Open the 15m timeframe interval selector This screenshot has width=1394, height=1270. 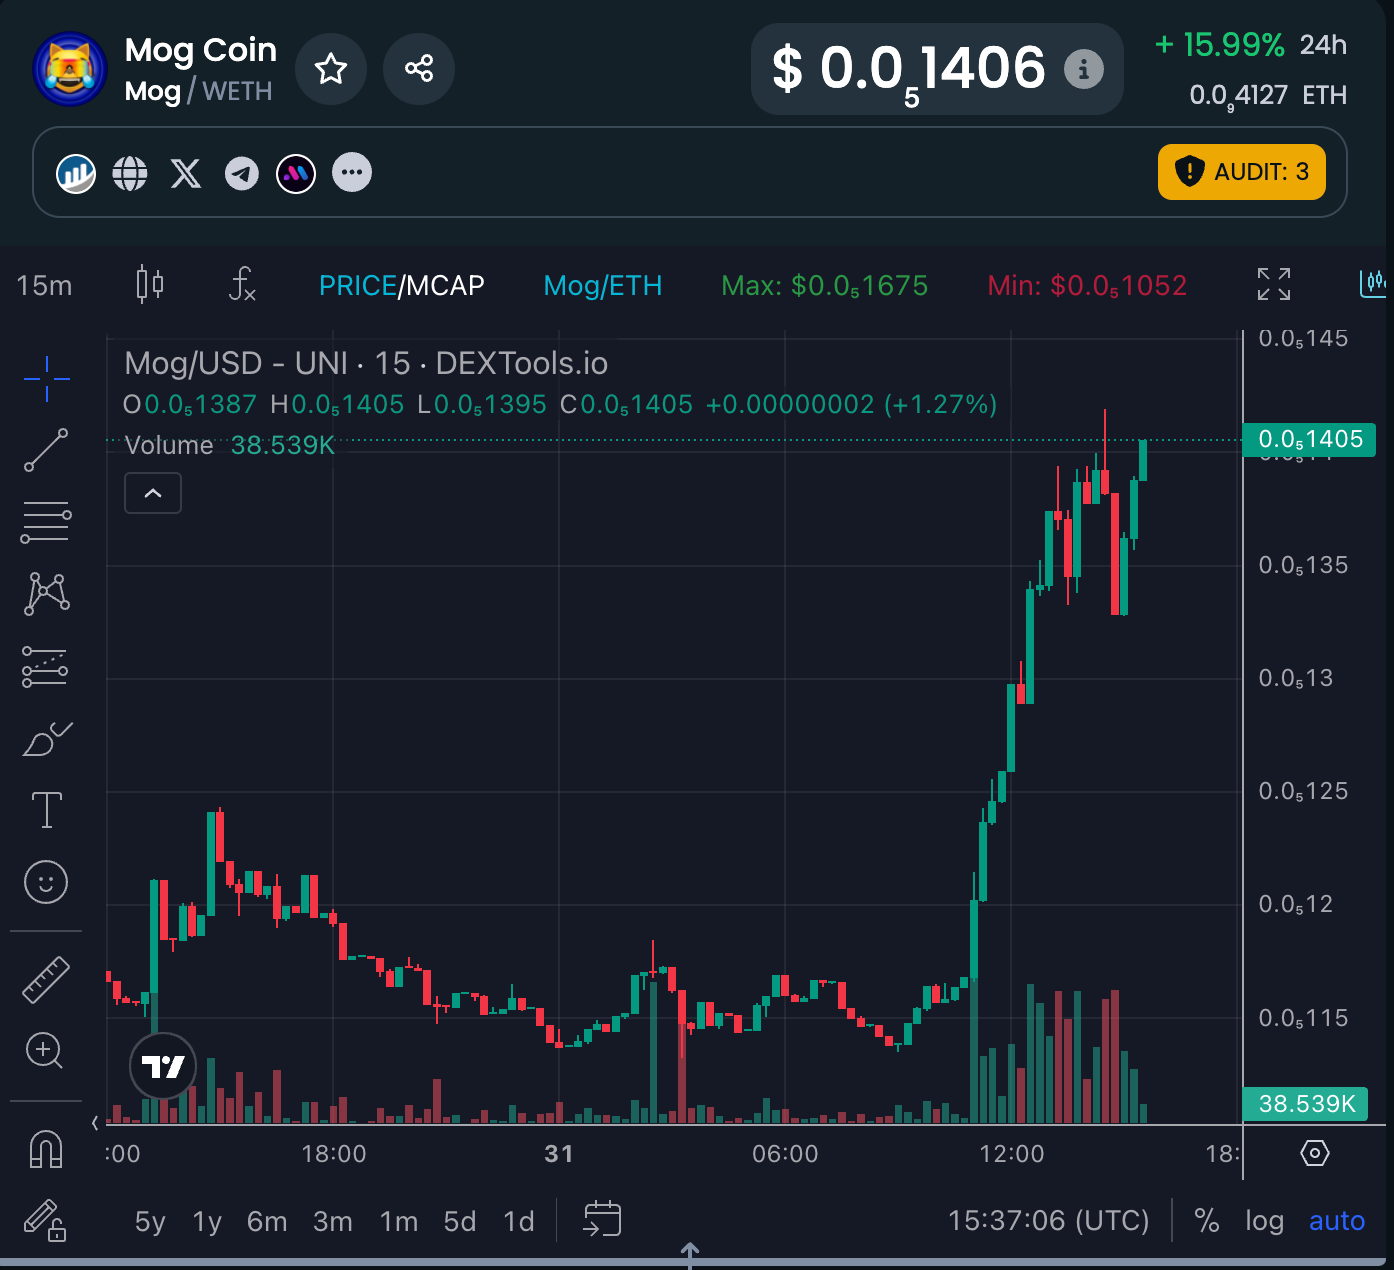point(45,286)
